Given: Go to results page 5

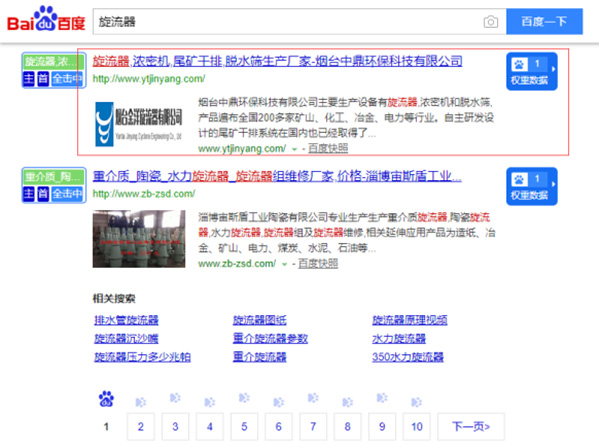Looking at the screenshot, I should coord(244,427).
